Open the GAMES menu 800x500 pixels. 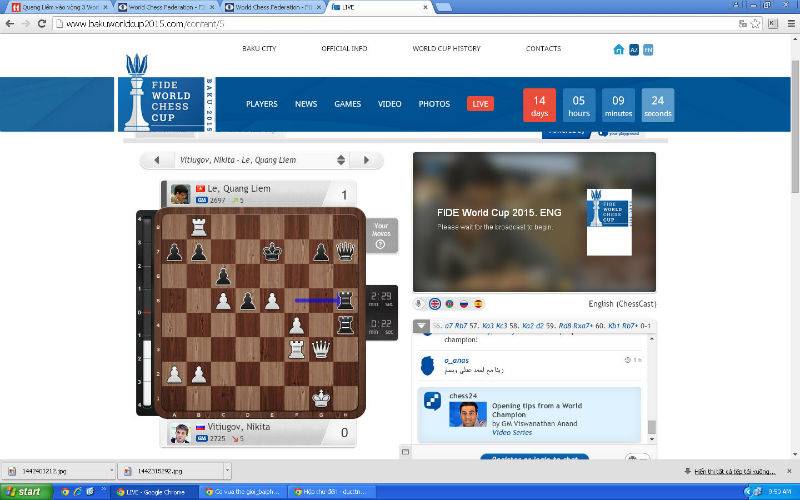point(347,104)
